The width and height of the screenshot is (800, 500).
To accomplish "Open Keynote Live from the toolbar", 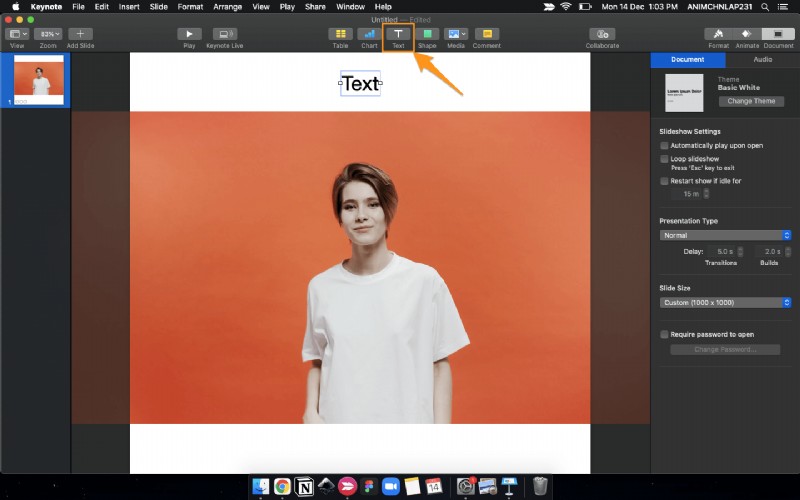I will (224, 34).
